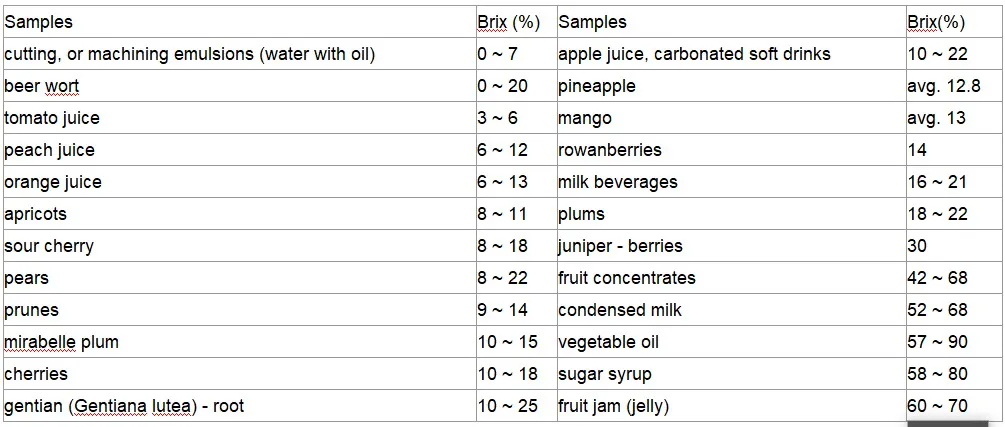Select 'apple juice, carbonated soft drinks' cell
Screen dimensions: 1005x427
pos(694,54)
